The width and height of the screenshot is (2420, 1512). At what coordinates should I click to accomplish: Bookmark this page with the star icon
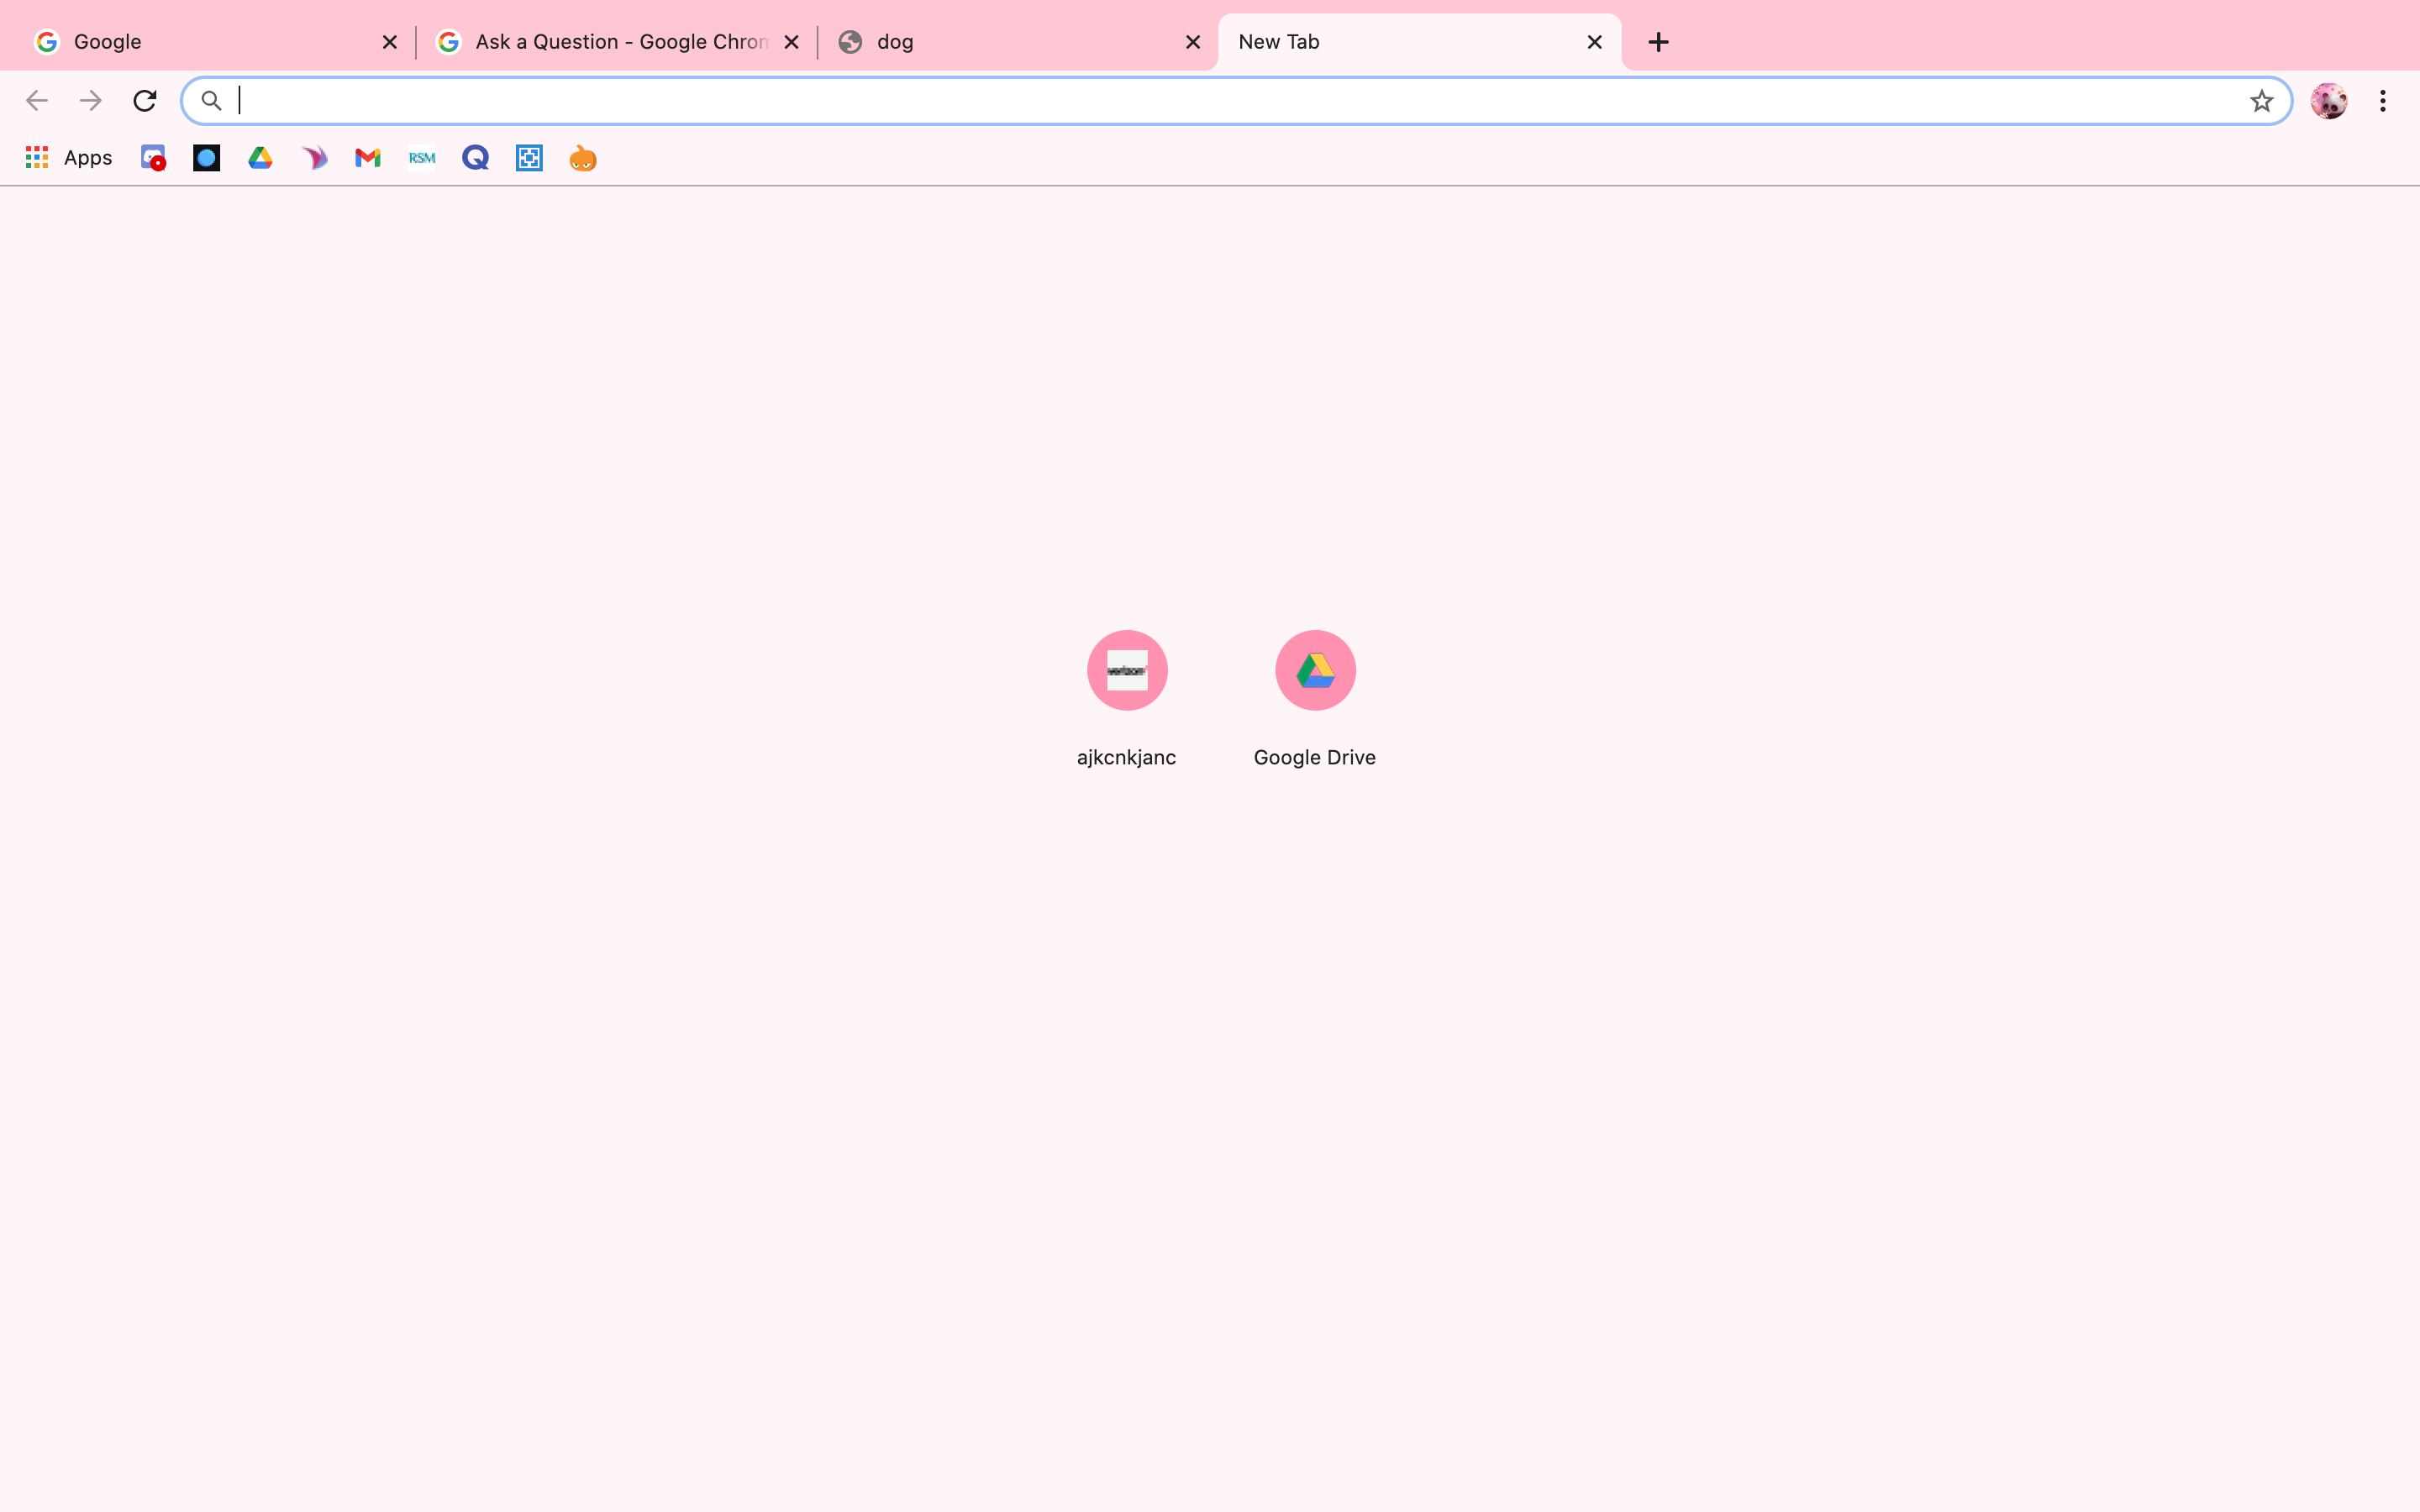click(2261, 101)
